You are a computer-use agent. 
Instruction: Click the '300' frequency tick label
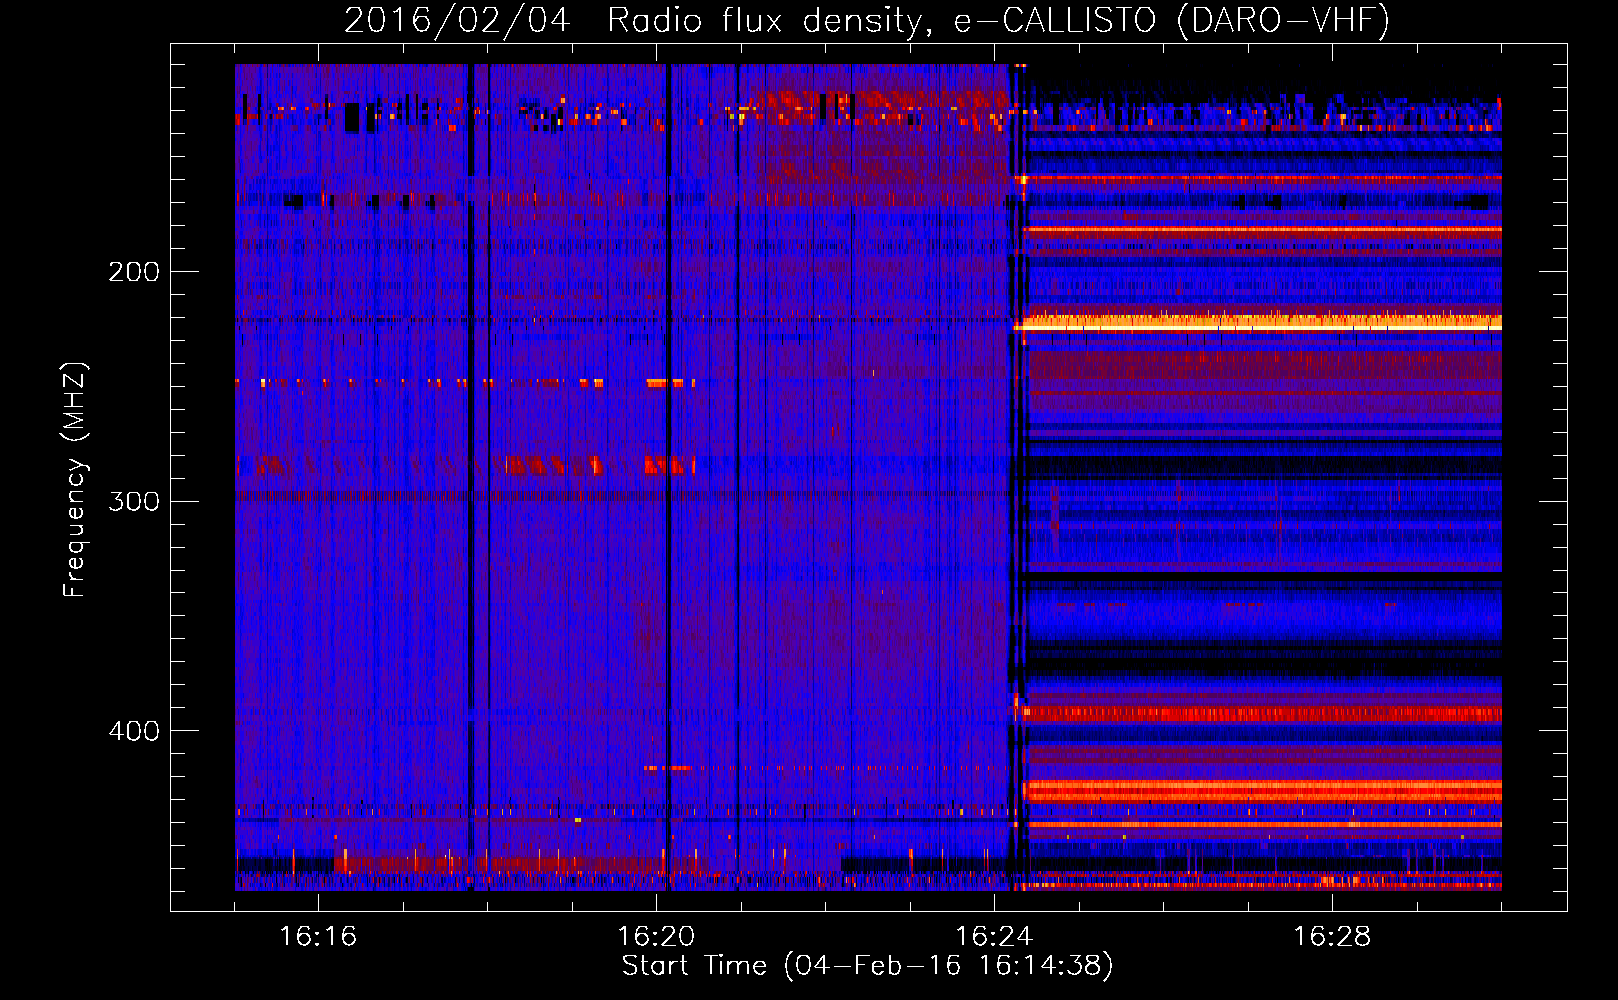point(134,501)
